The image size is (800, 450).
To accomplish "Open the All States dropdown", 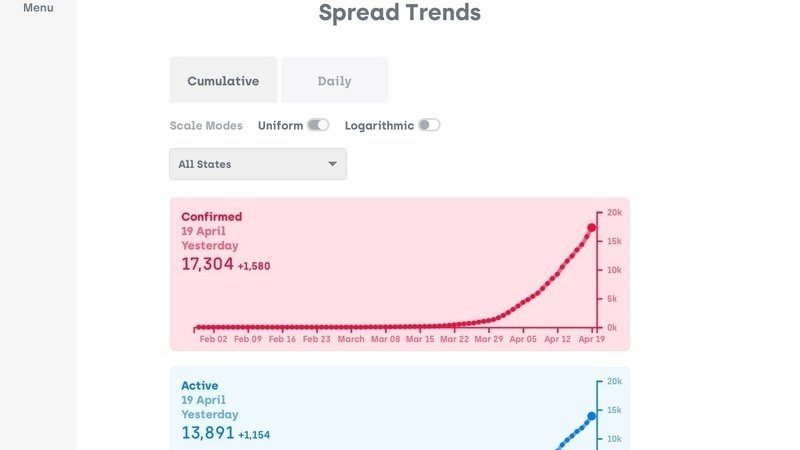I will point(258,164).
